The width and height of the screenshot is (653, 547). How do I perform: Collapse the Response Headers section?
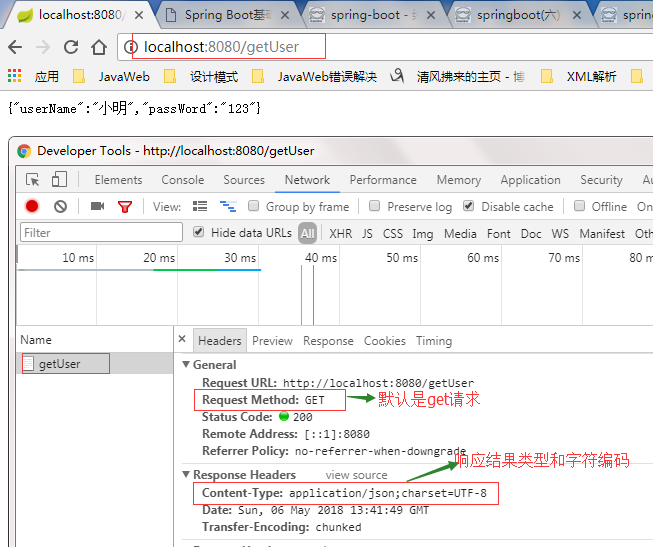pos(186,474)
